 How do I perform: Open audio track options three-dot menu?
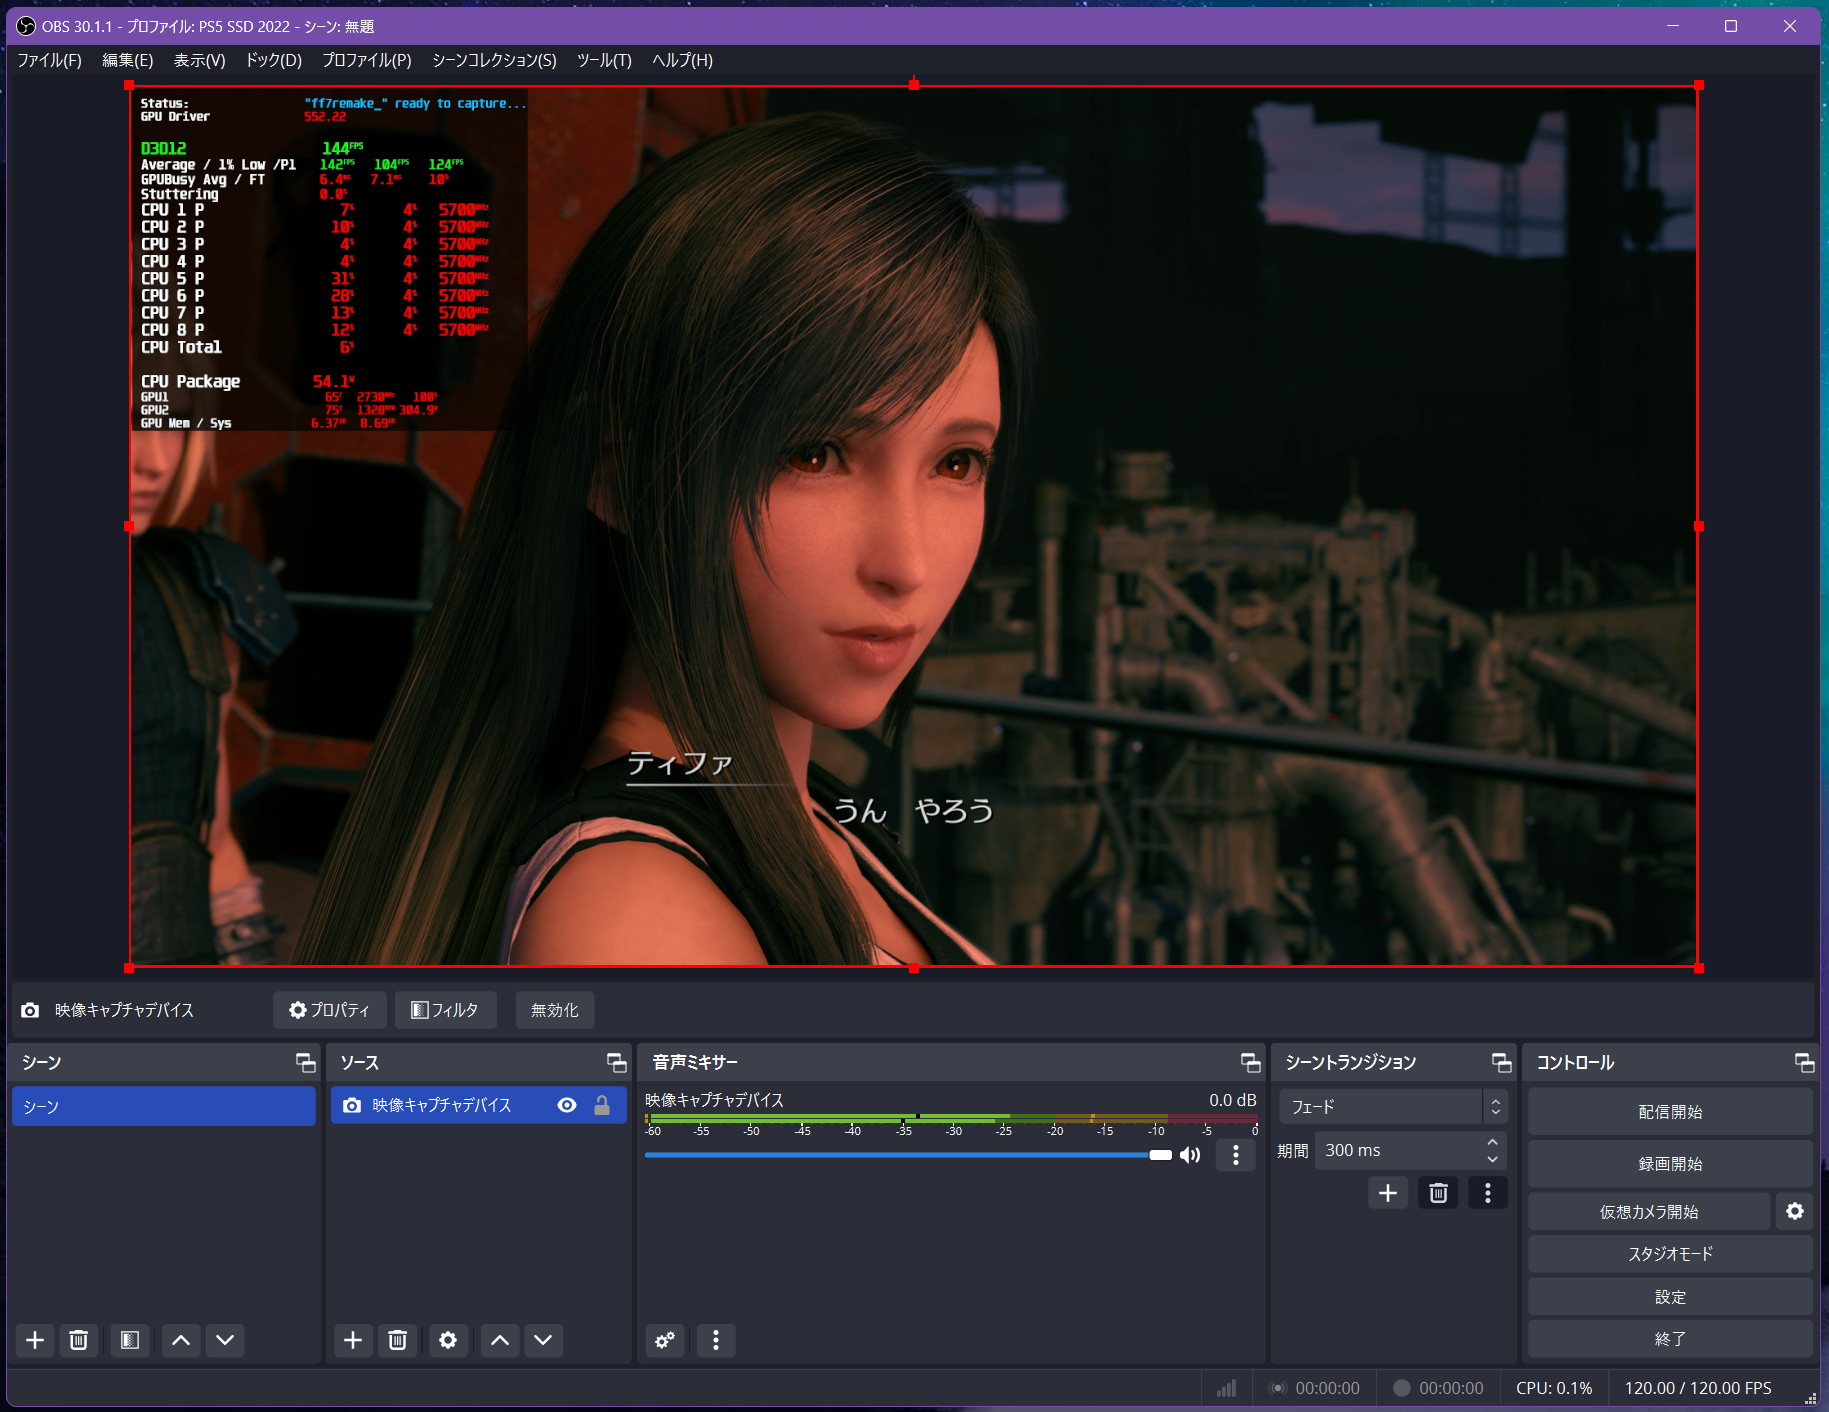tap(1236, 1156)
